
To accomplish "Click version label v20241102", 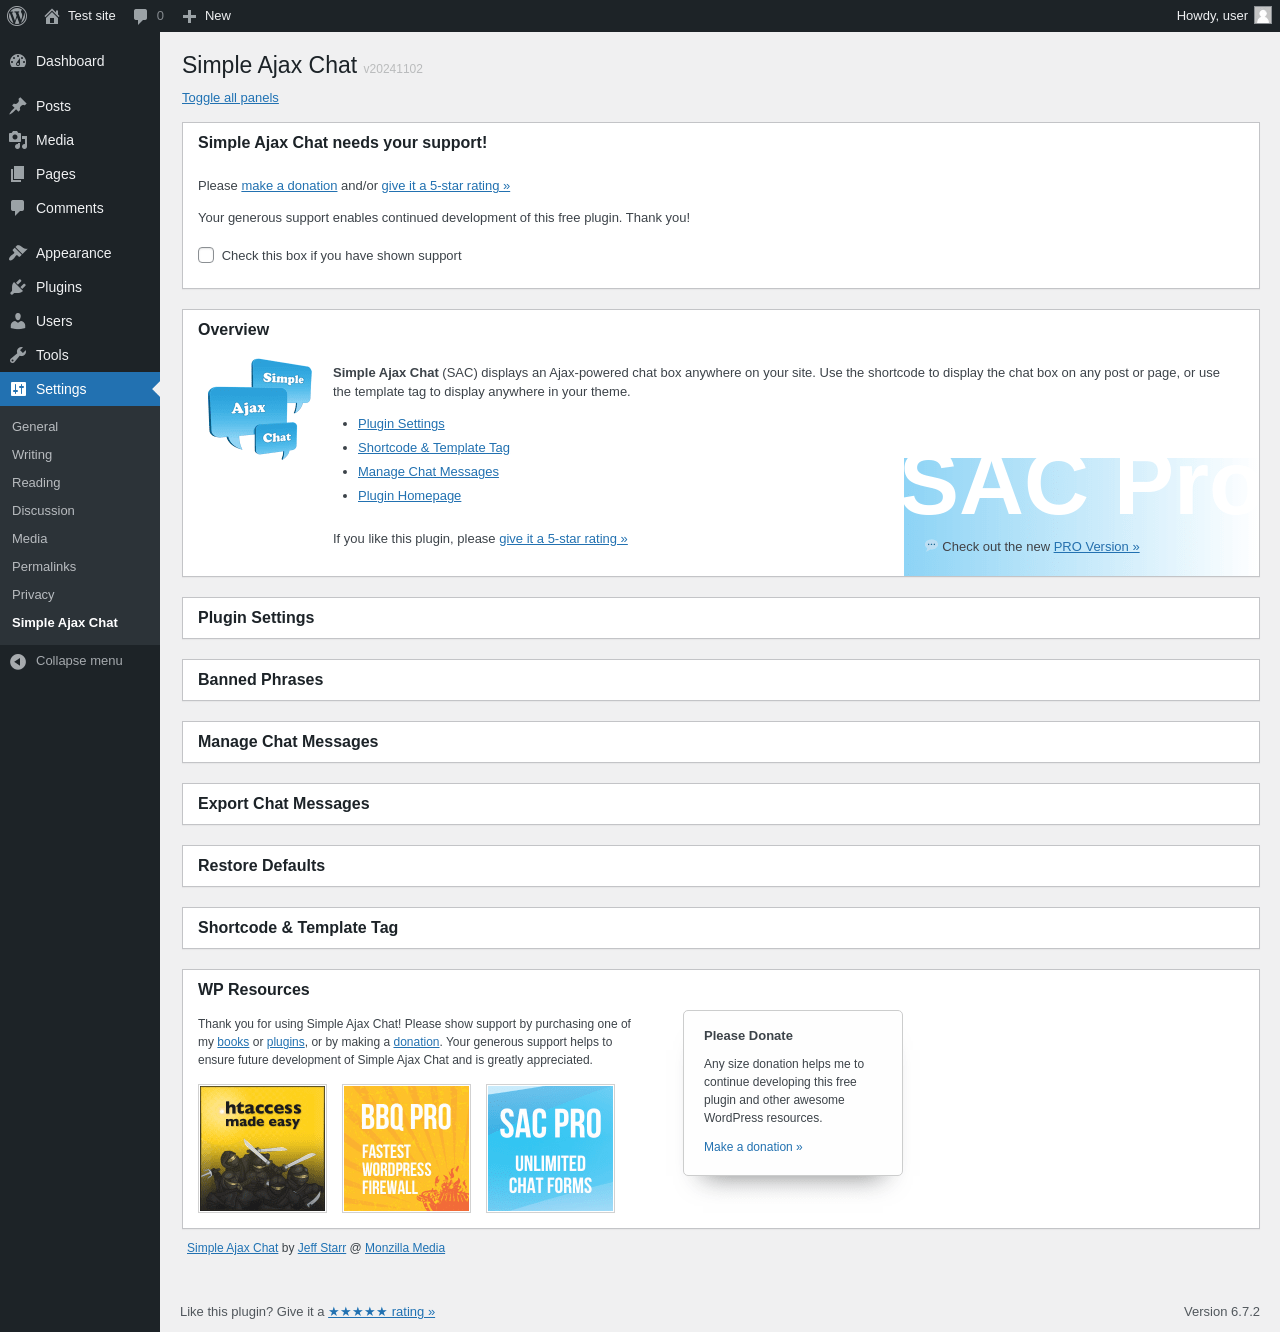I will (x=393, y=69).
